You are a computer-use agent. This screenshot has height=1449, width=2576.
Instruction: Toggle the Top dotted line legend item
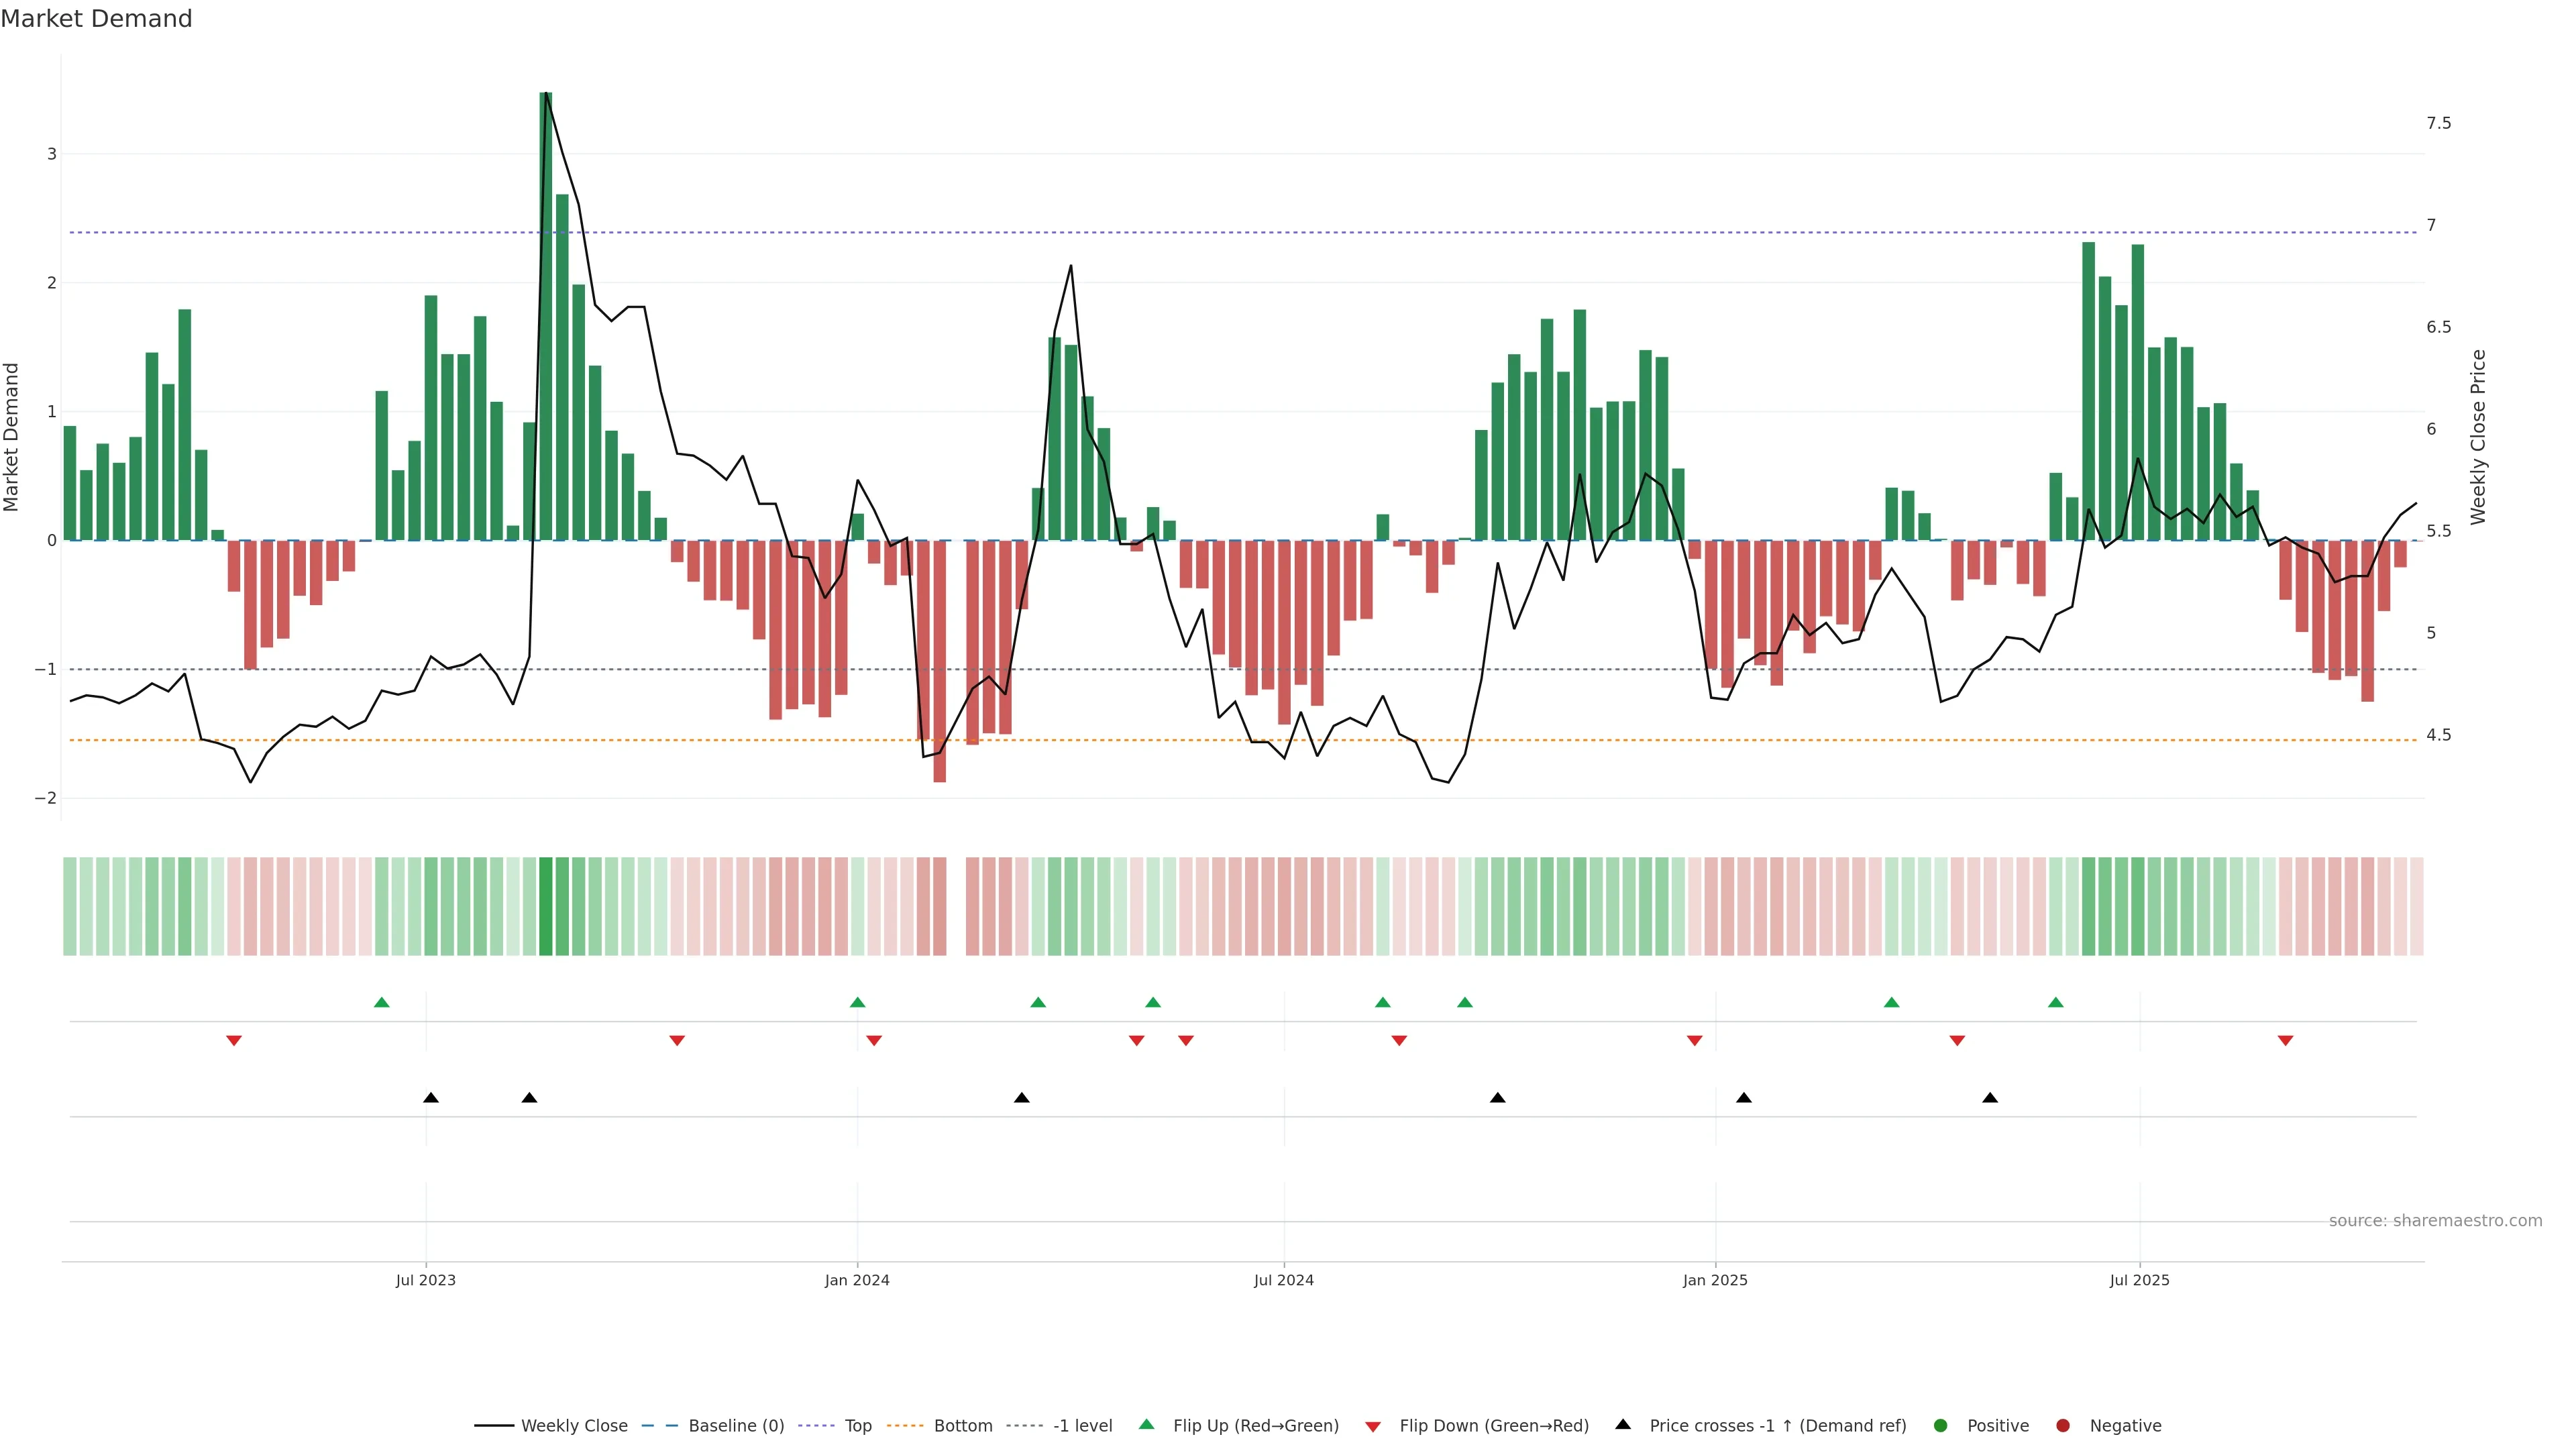tap(857, 1426)
